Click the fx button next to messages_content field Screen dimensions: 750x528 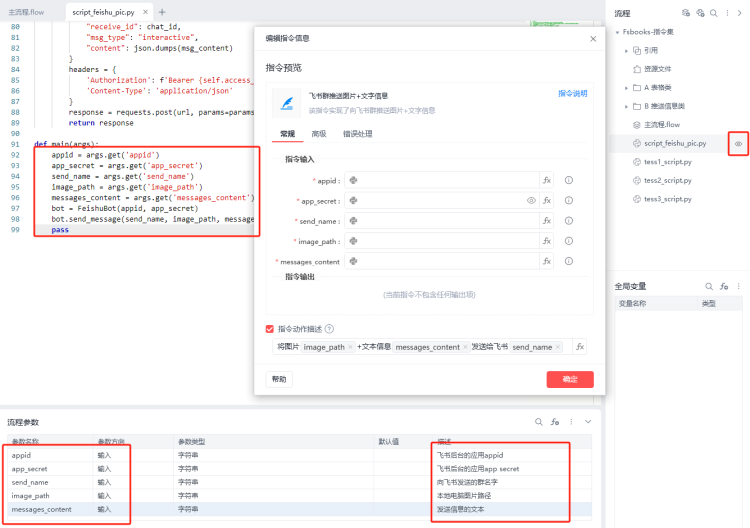point(547,261)
